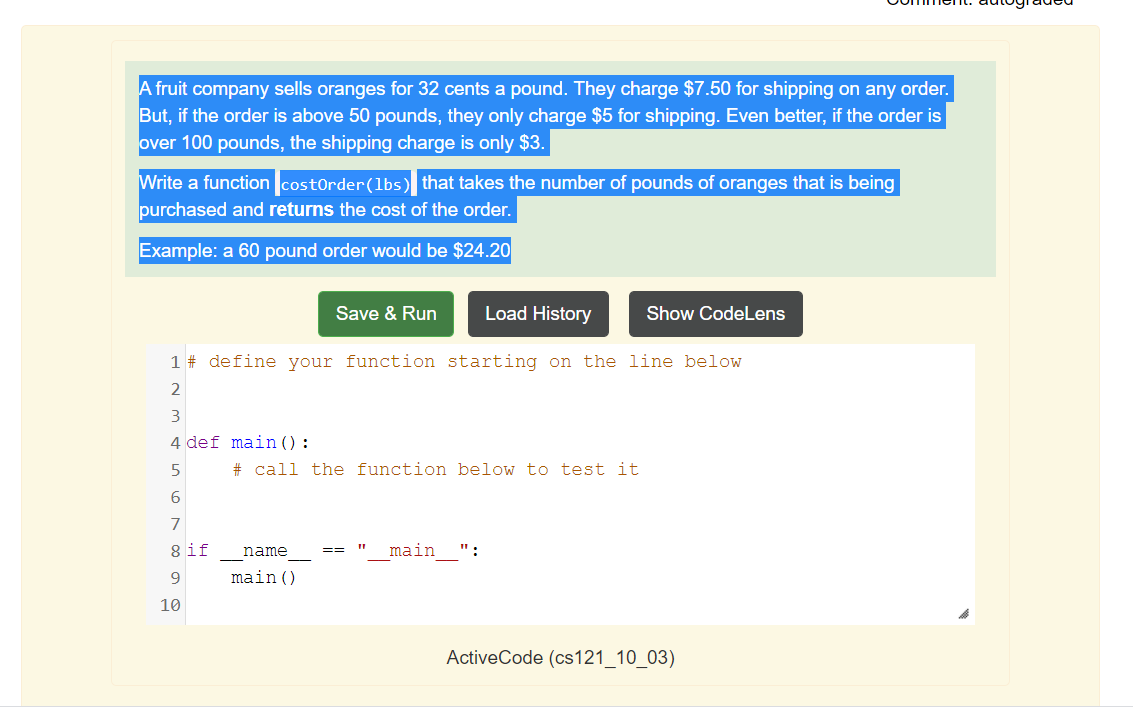
Task: Click line number 4 in the gutter
Action: (x=175, y=442)
